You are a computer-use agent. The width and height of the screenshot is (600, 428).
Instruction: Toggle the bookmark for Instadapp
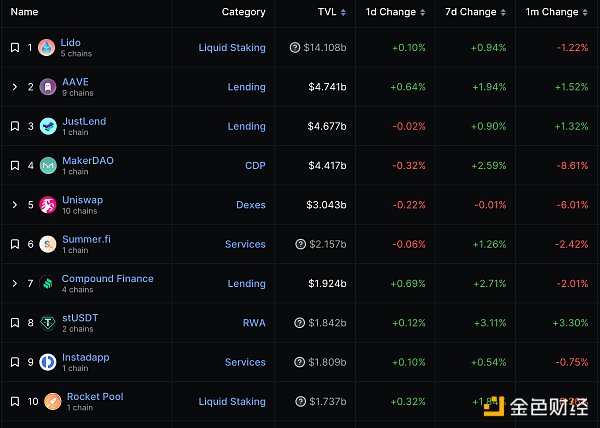(x=15, y=362)
